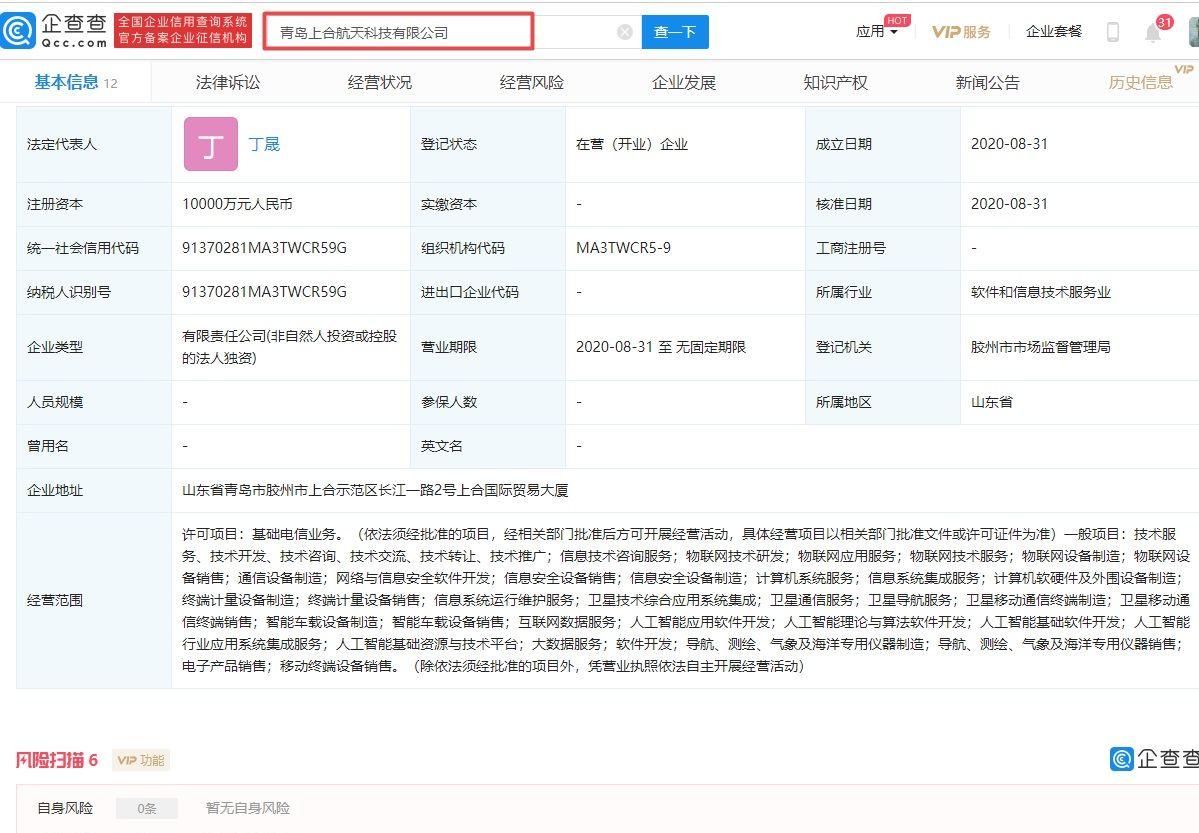
Task: Click the 查一下 search button
Action: (675, 31)
